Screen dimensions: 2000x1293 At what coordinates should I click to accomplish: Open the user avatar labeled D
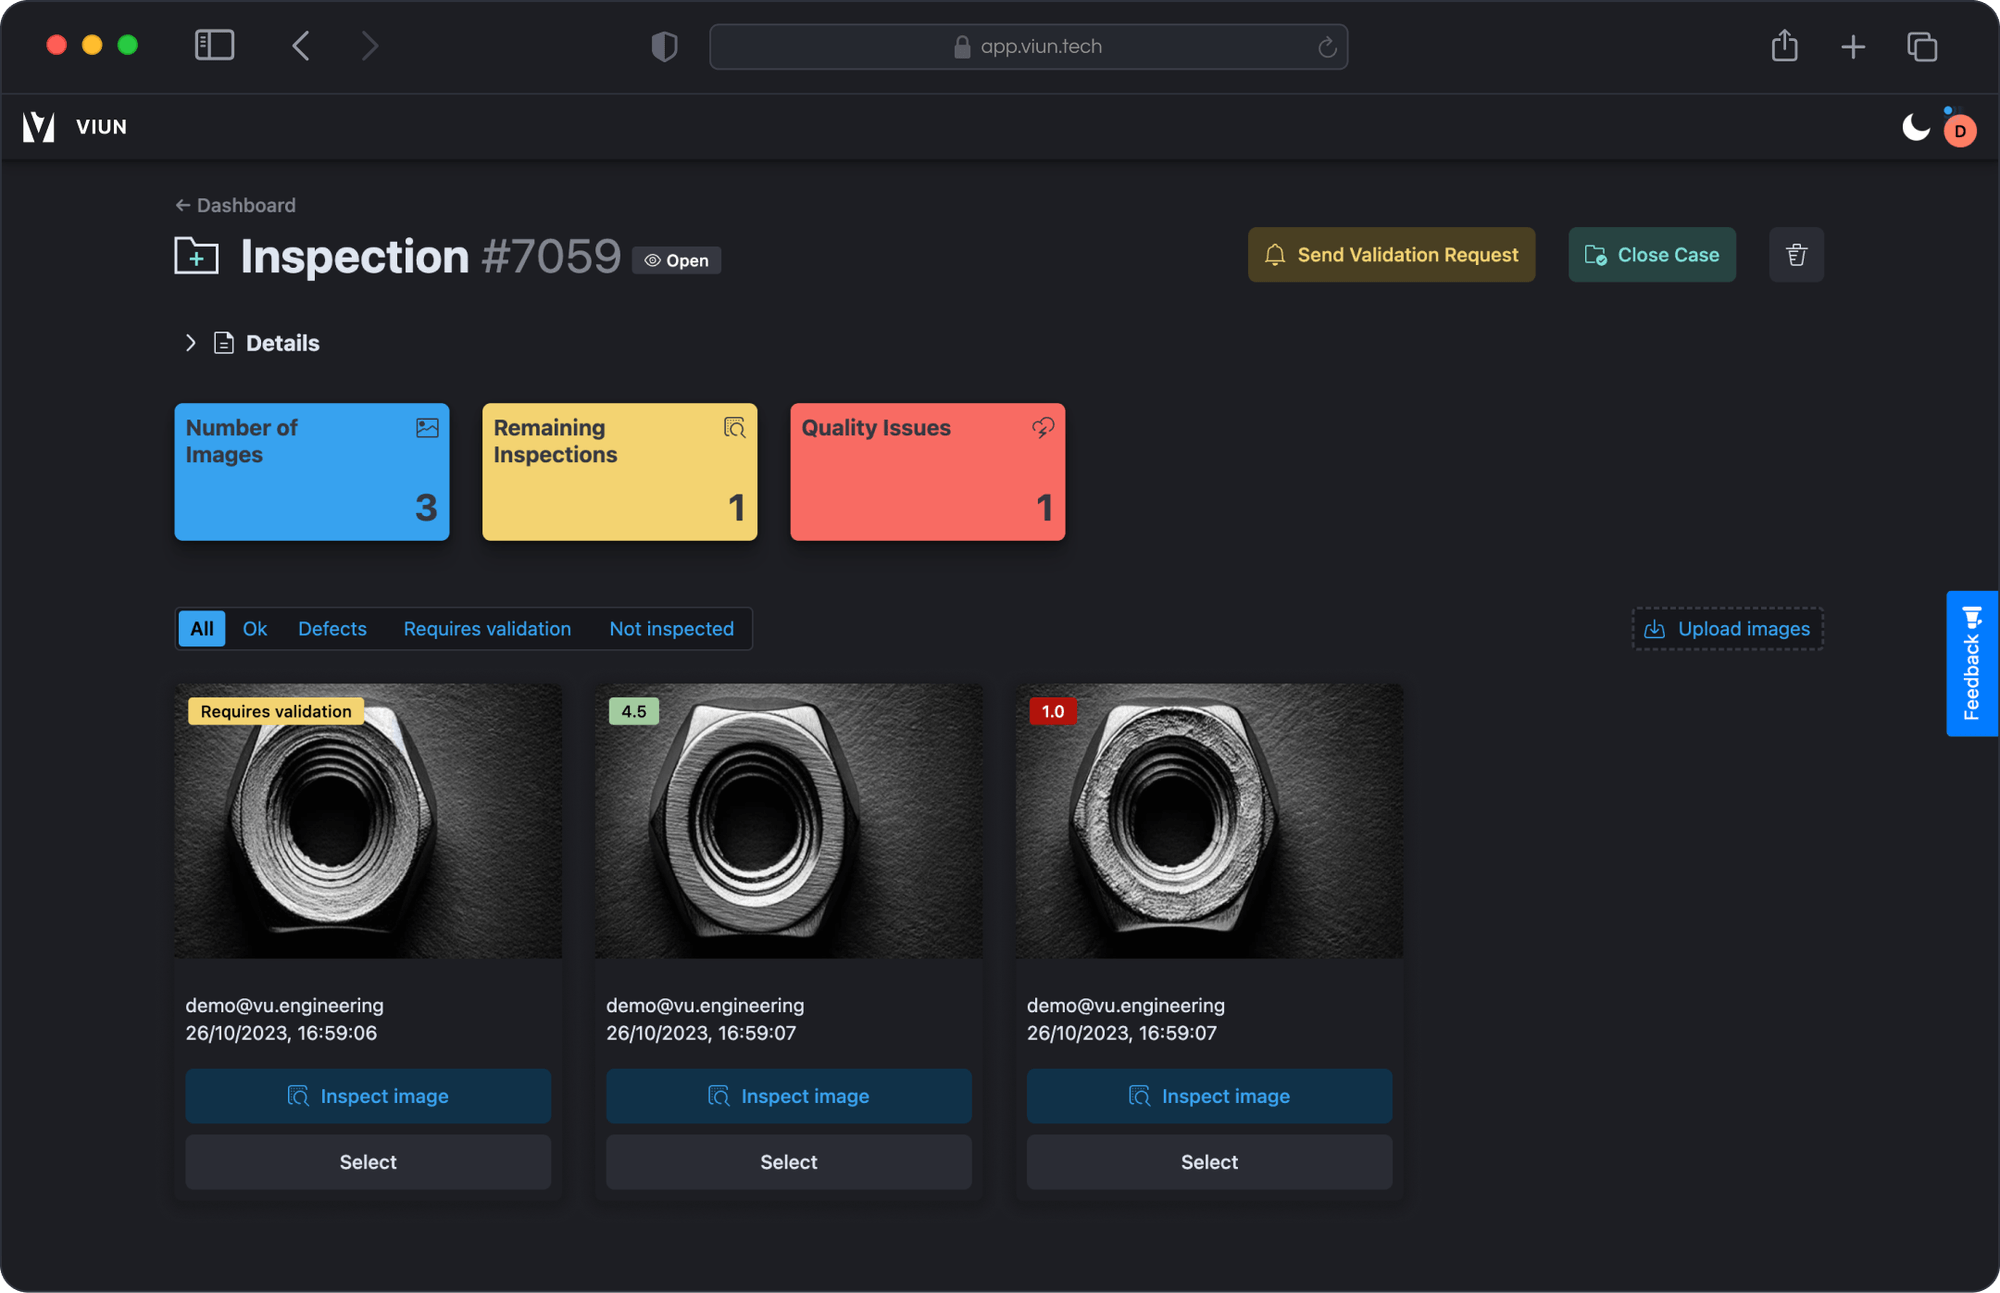(1958, 129)
